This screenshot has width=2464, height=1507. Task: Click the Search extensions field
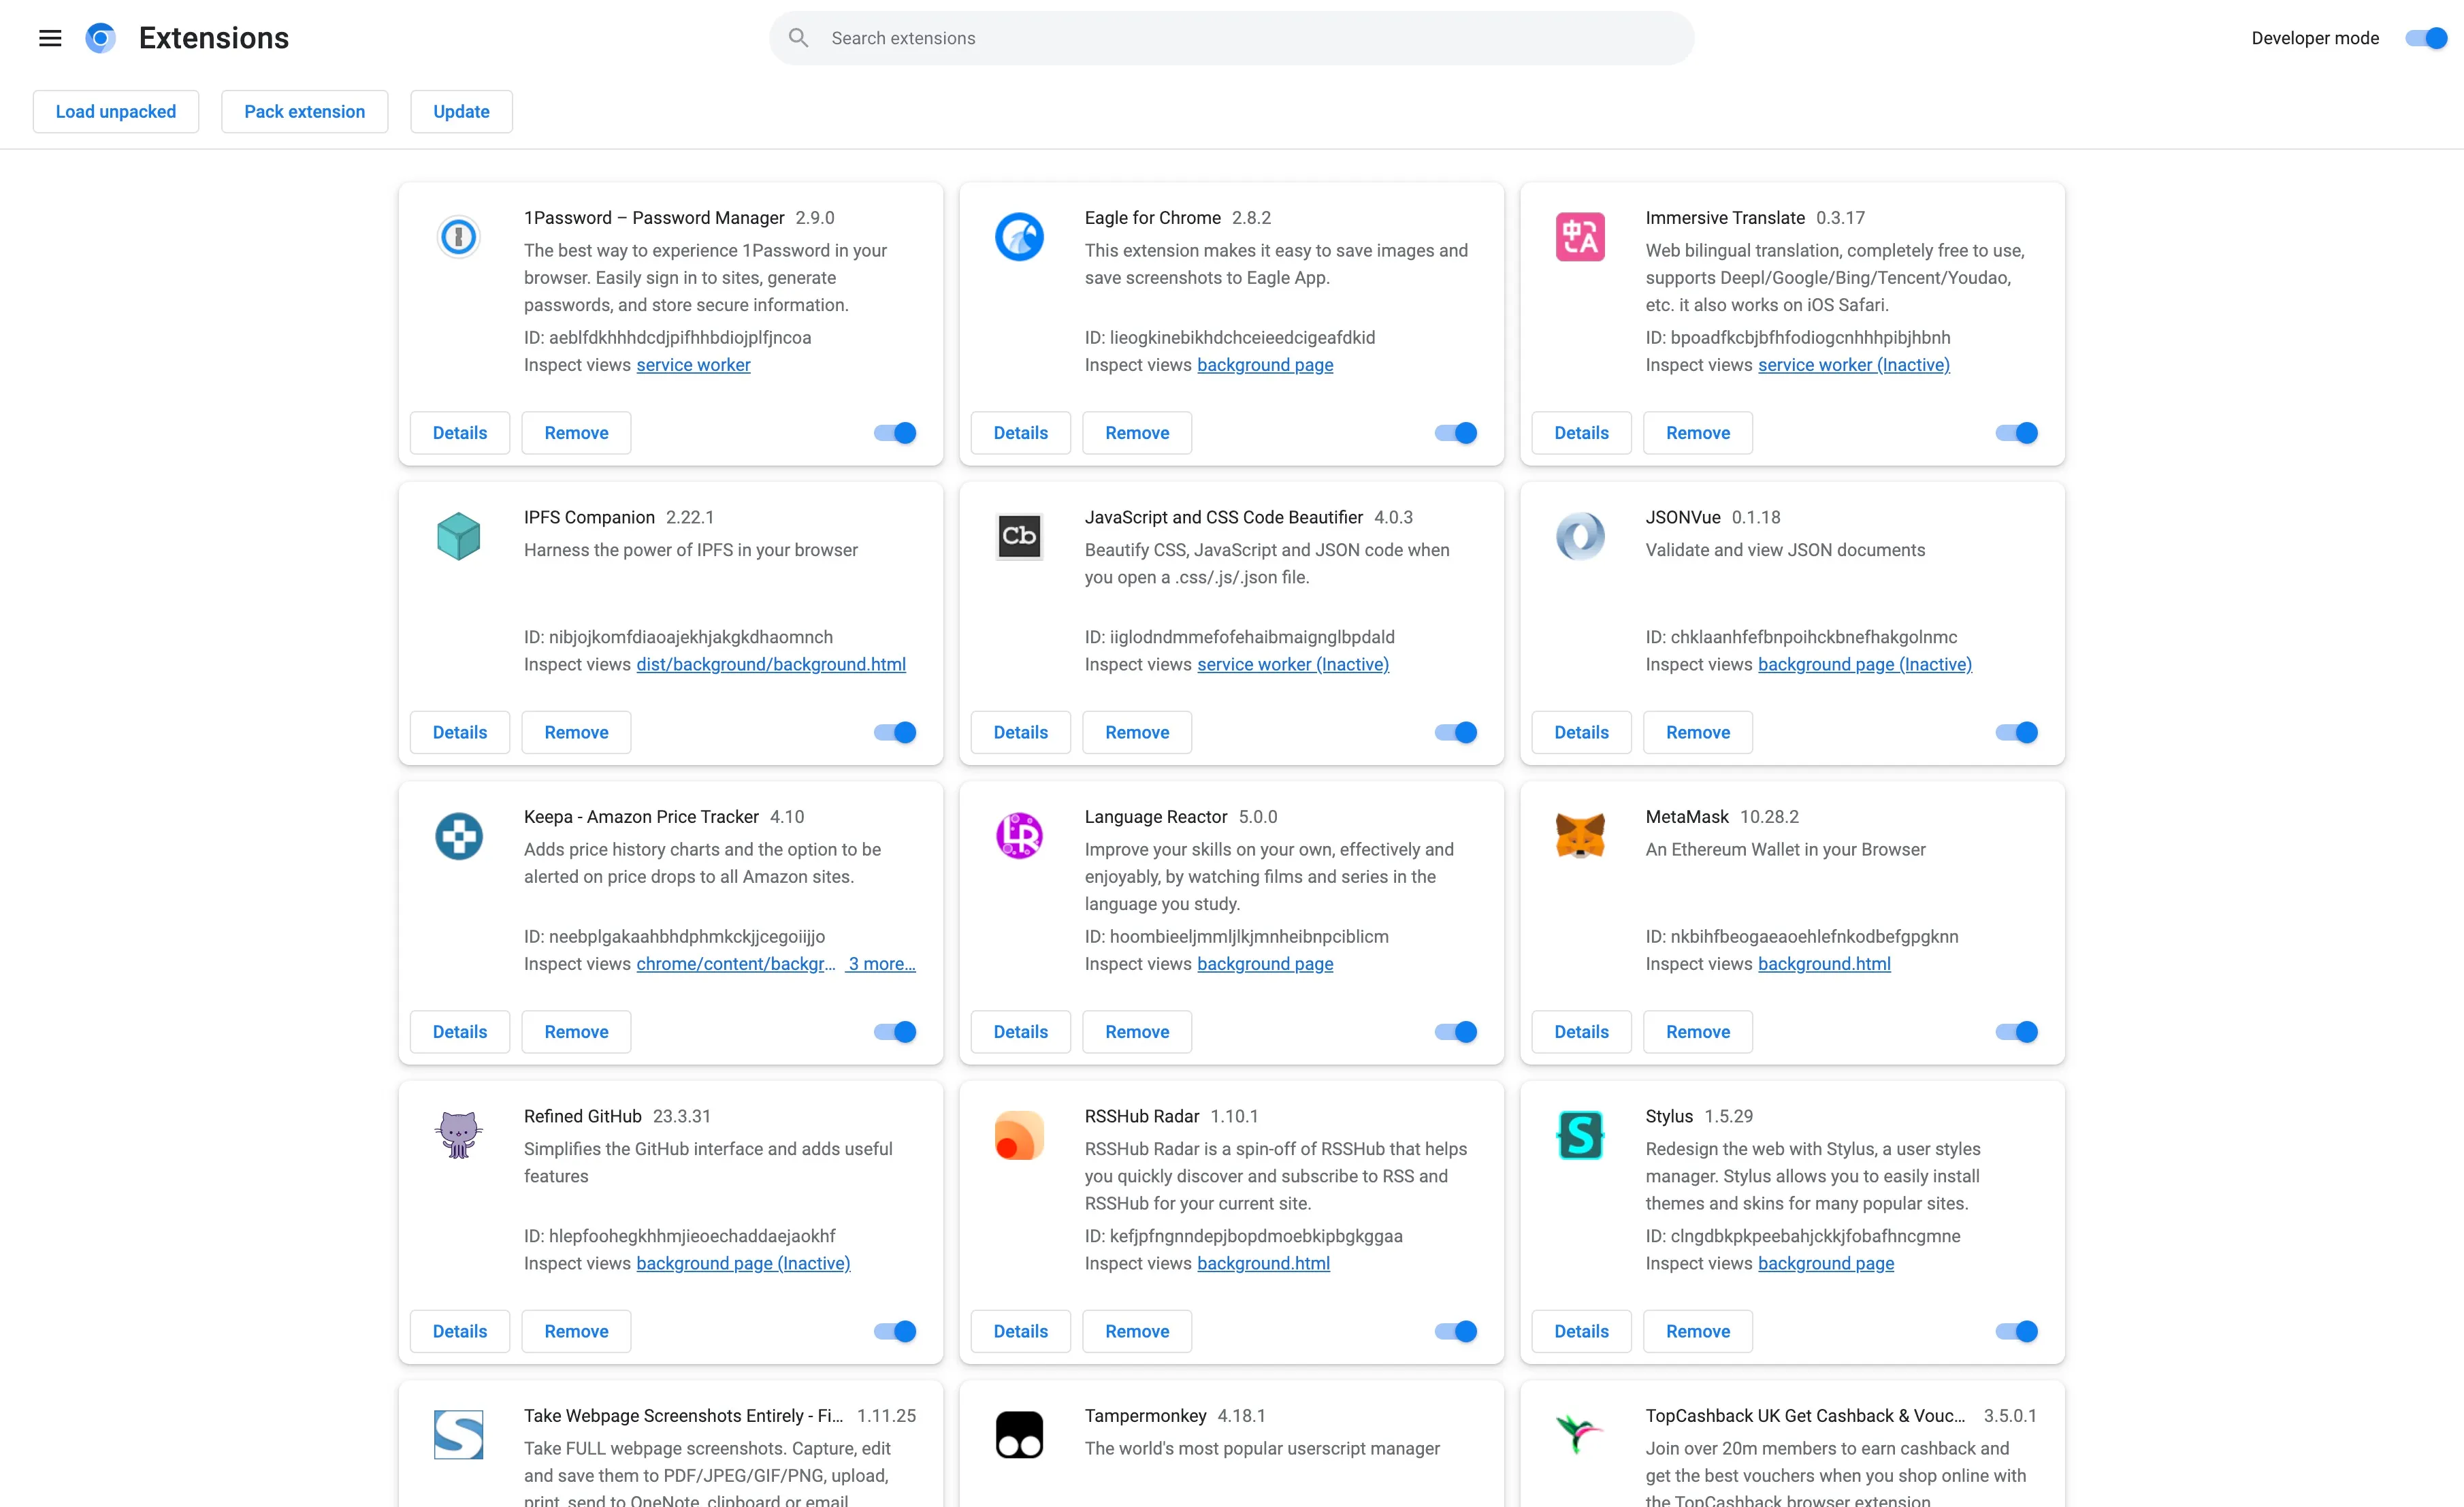[1231, 38]
